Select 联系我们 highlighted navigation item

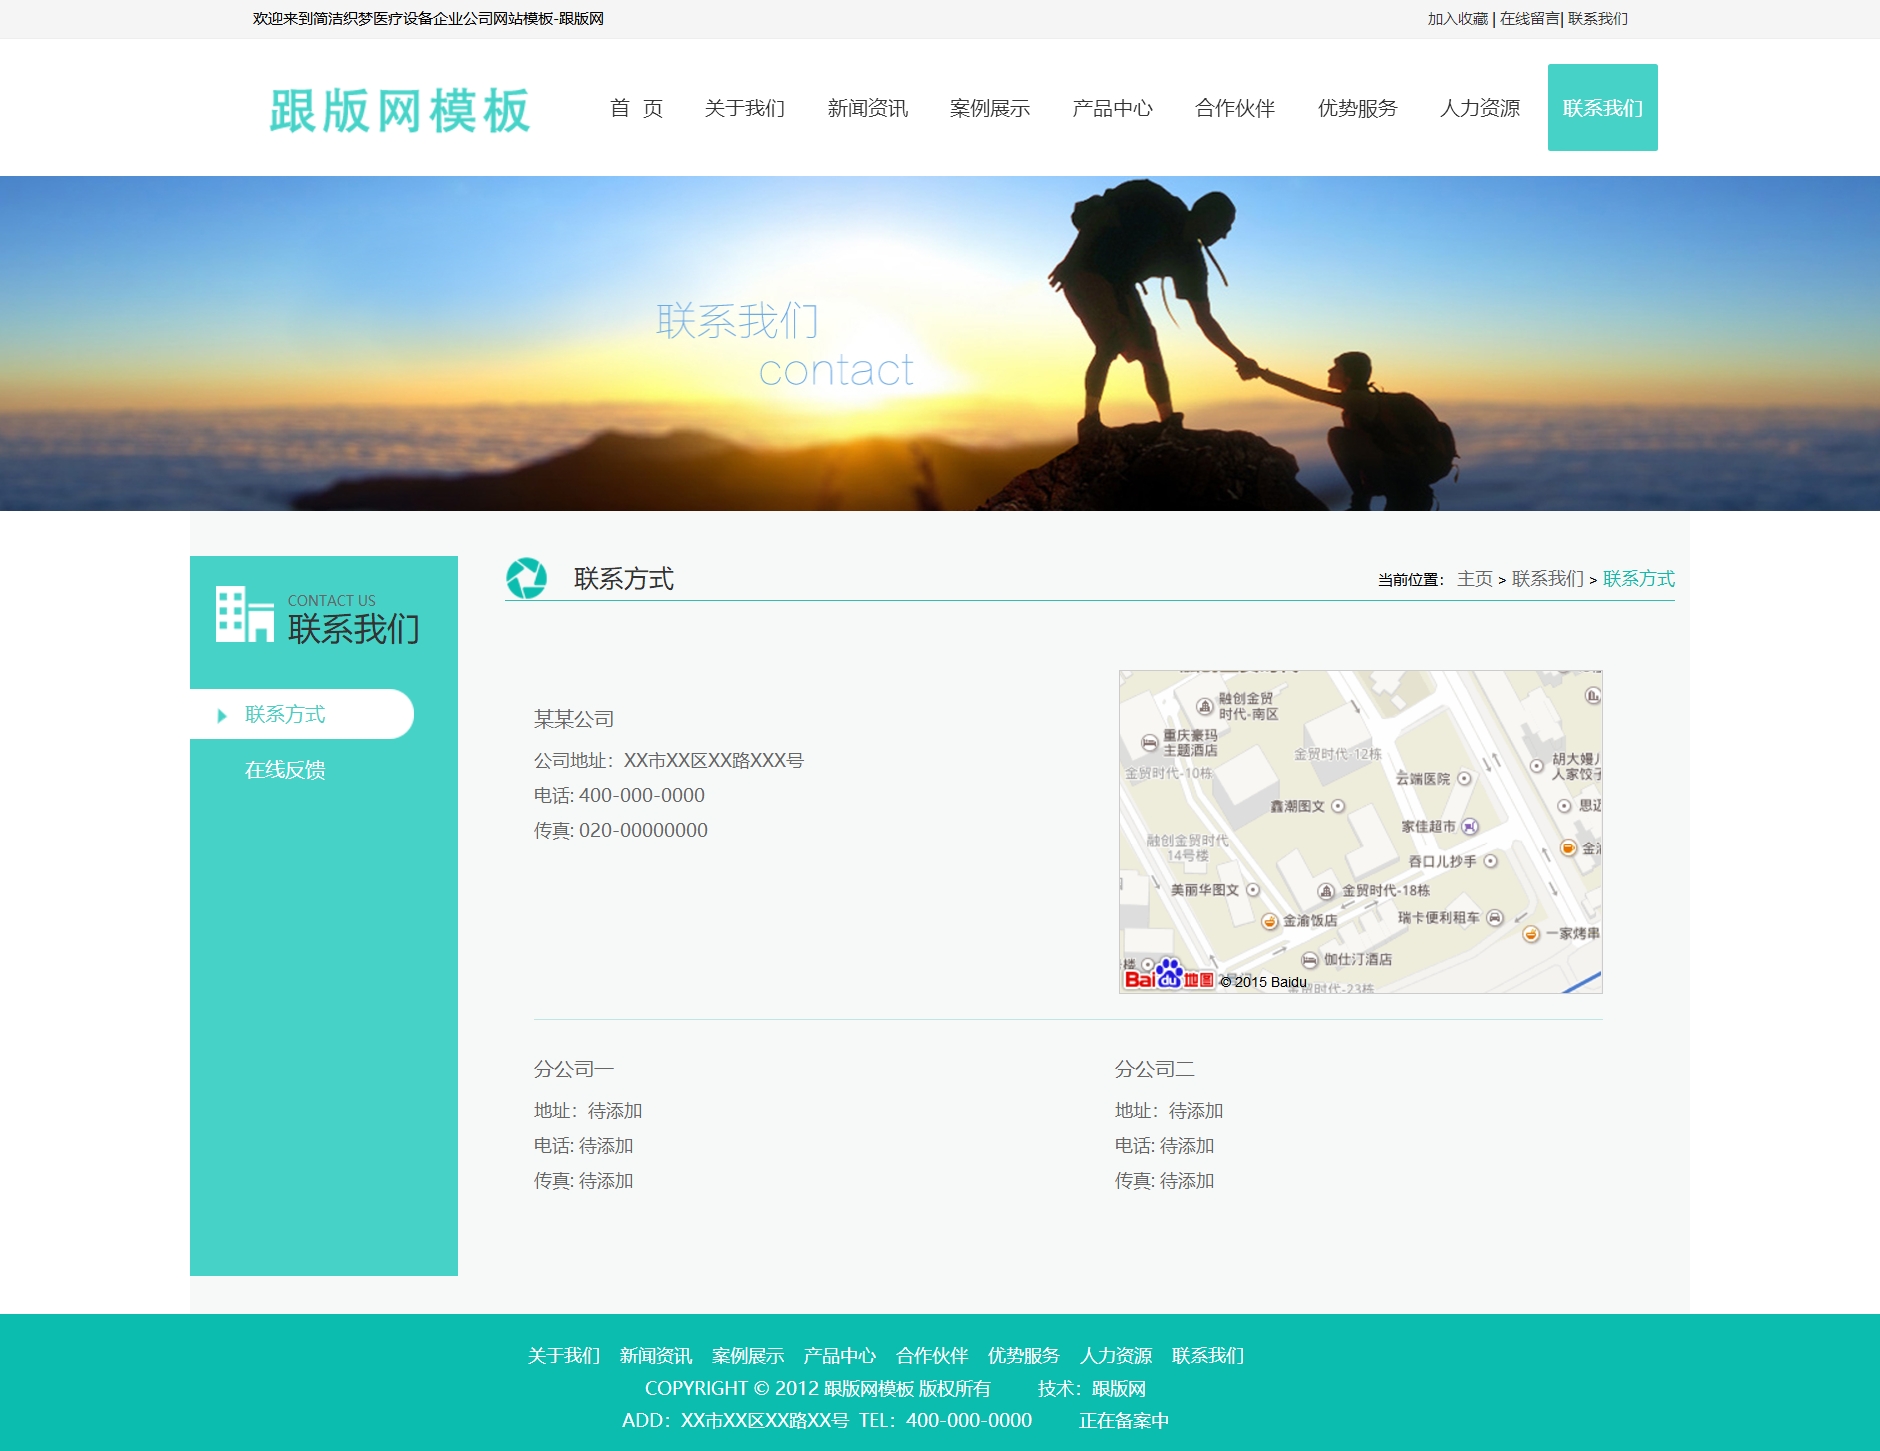1602,107
